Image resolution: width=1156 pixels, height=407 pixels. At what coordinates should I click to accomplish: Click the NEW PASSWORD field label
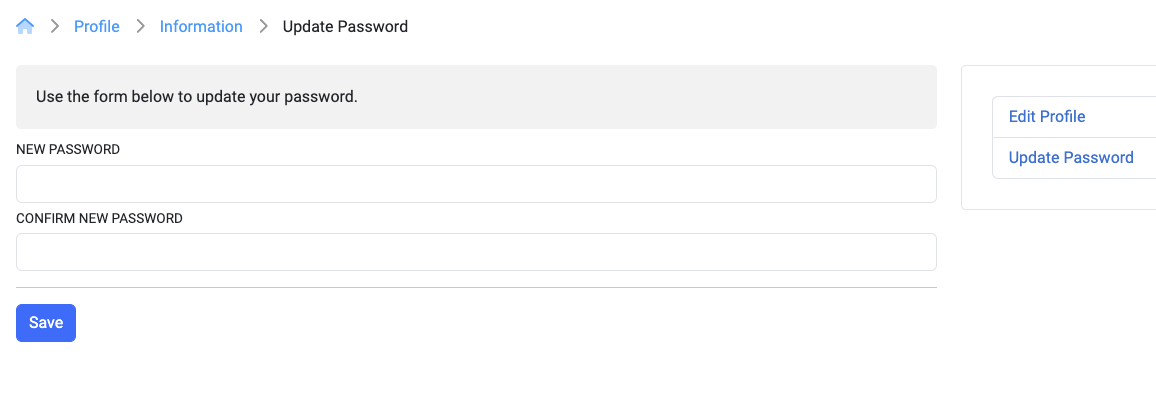coord(68,150)
